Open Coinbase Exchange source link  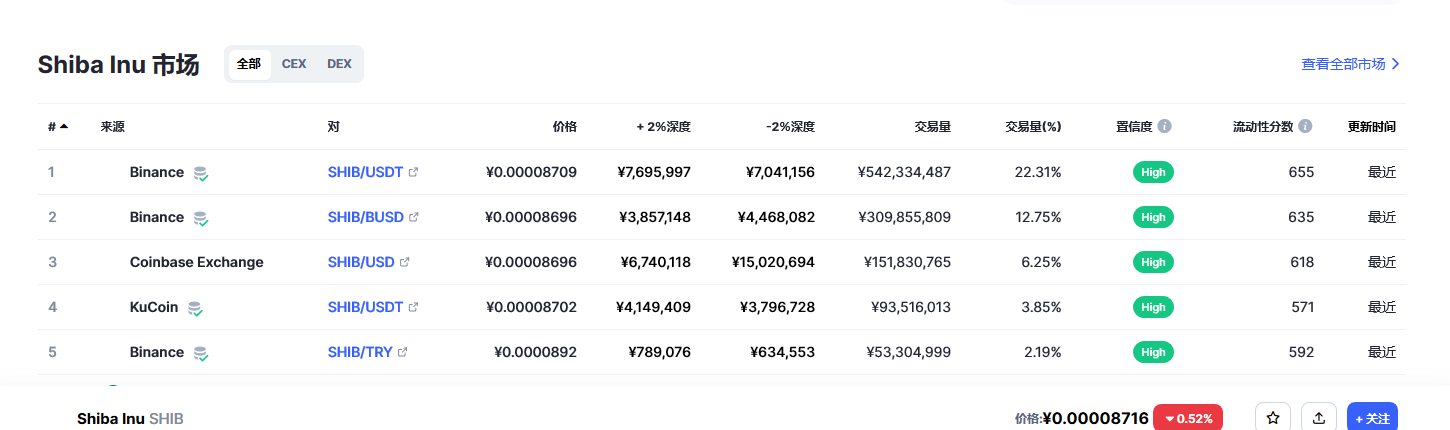pyautogui.click(x=197, y=262)
